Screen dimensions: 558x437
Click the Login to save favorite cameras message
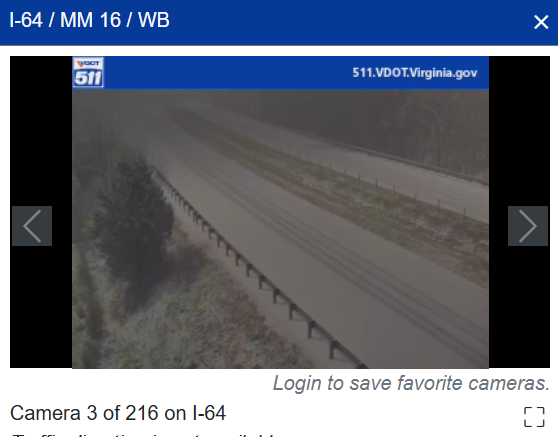(x=411, y=383)
